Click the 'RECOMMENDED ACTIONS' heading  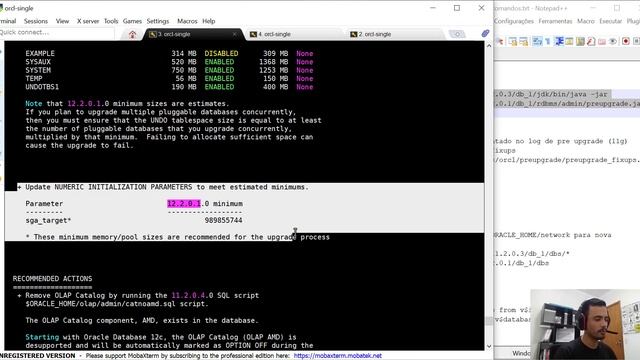click(52, 279)
